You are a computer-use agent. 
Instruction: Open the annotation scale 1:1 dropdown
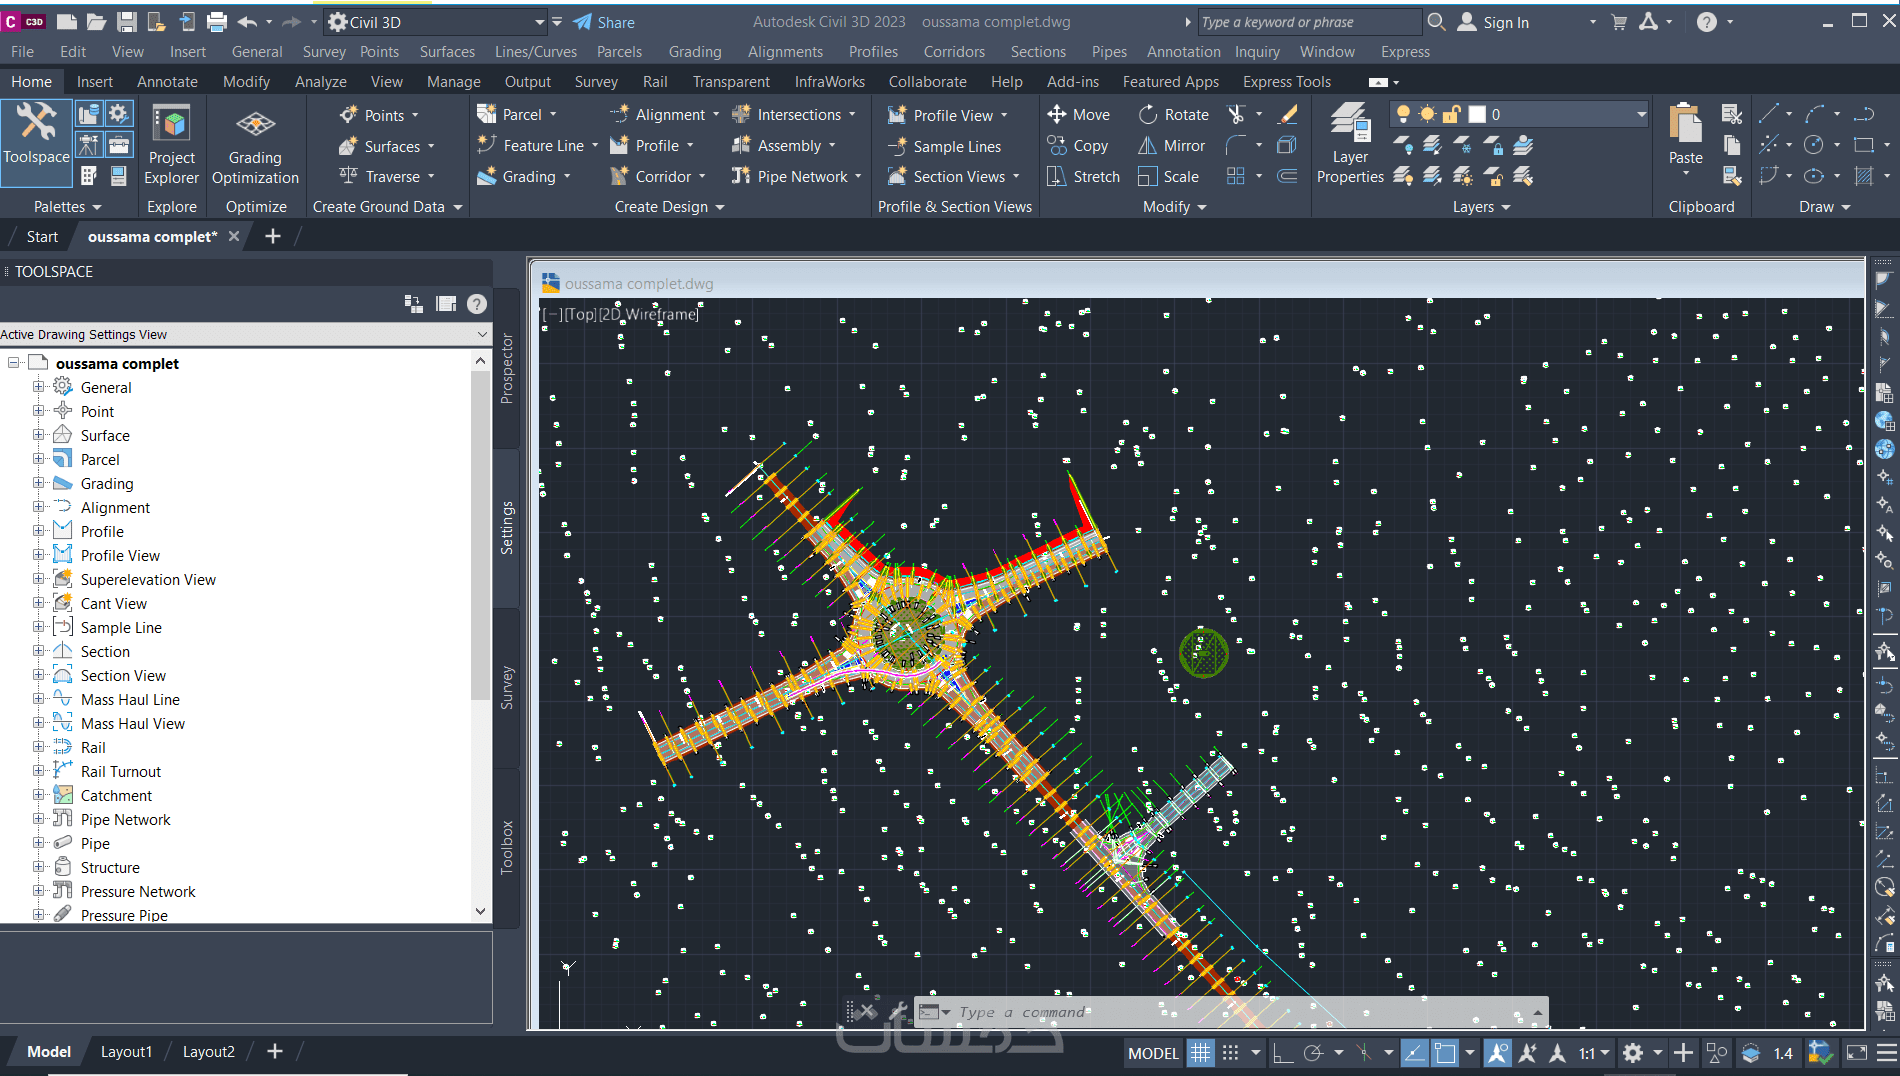coord(1594,1053)
